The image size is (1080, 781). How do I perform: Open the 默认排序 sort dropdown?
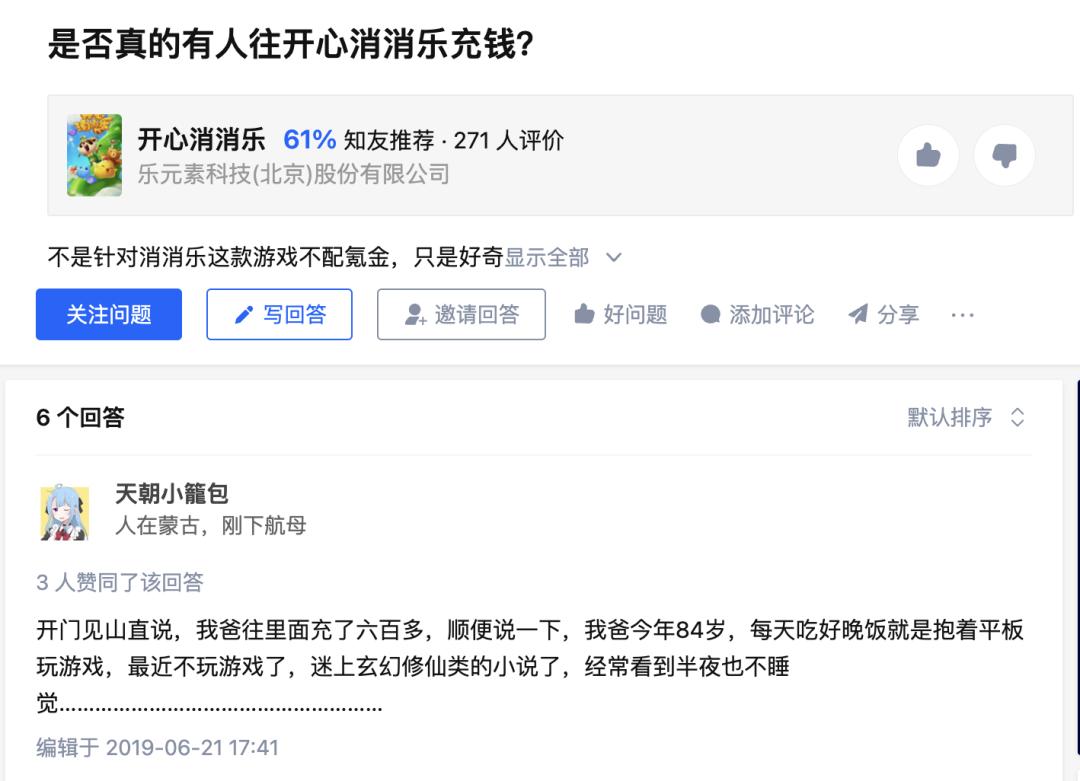[x=966, y=418]
